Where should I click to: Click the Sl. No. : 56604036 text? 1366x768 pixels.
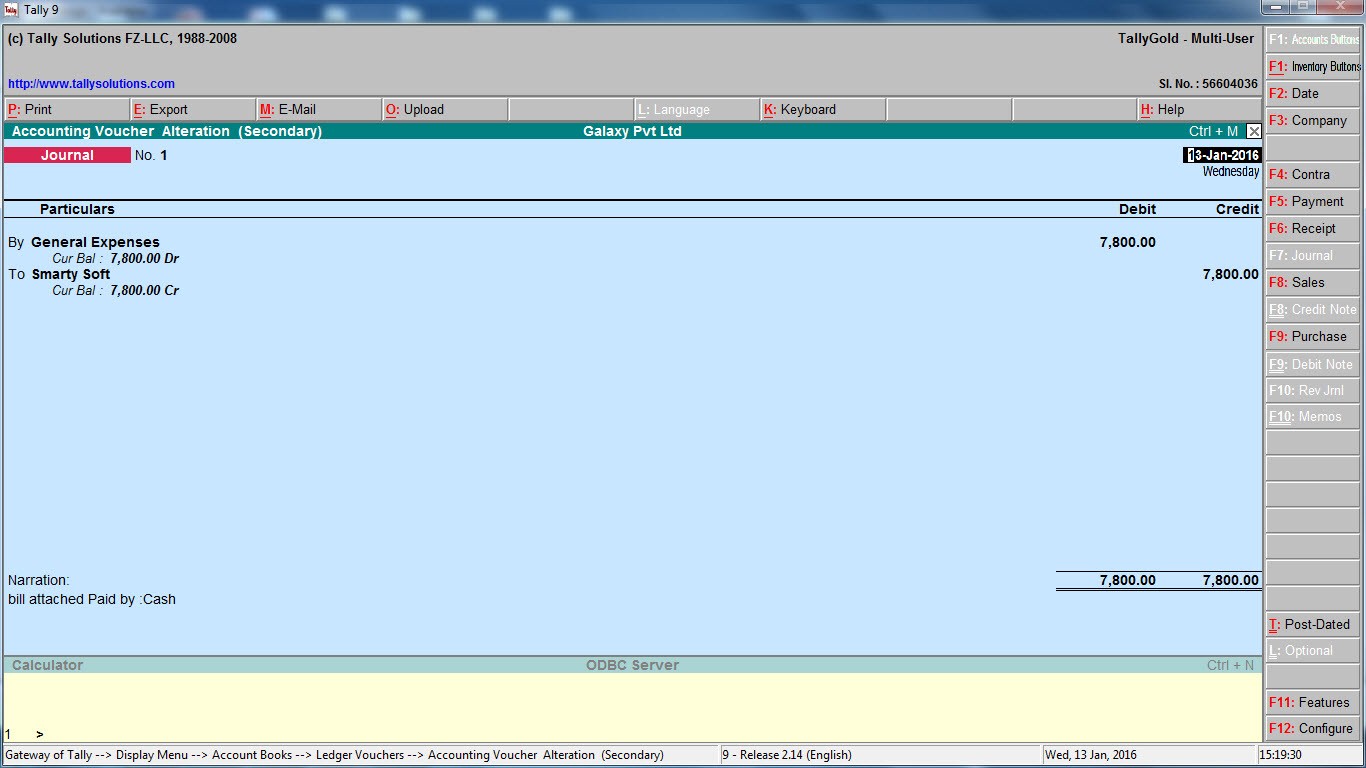click(1208, 84)
